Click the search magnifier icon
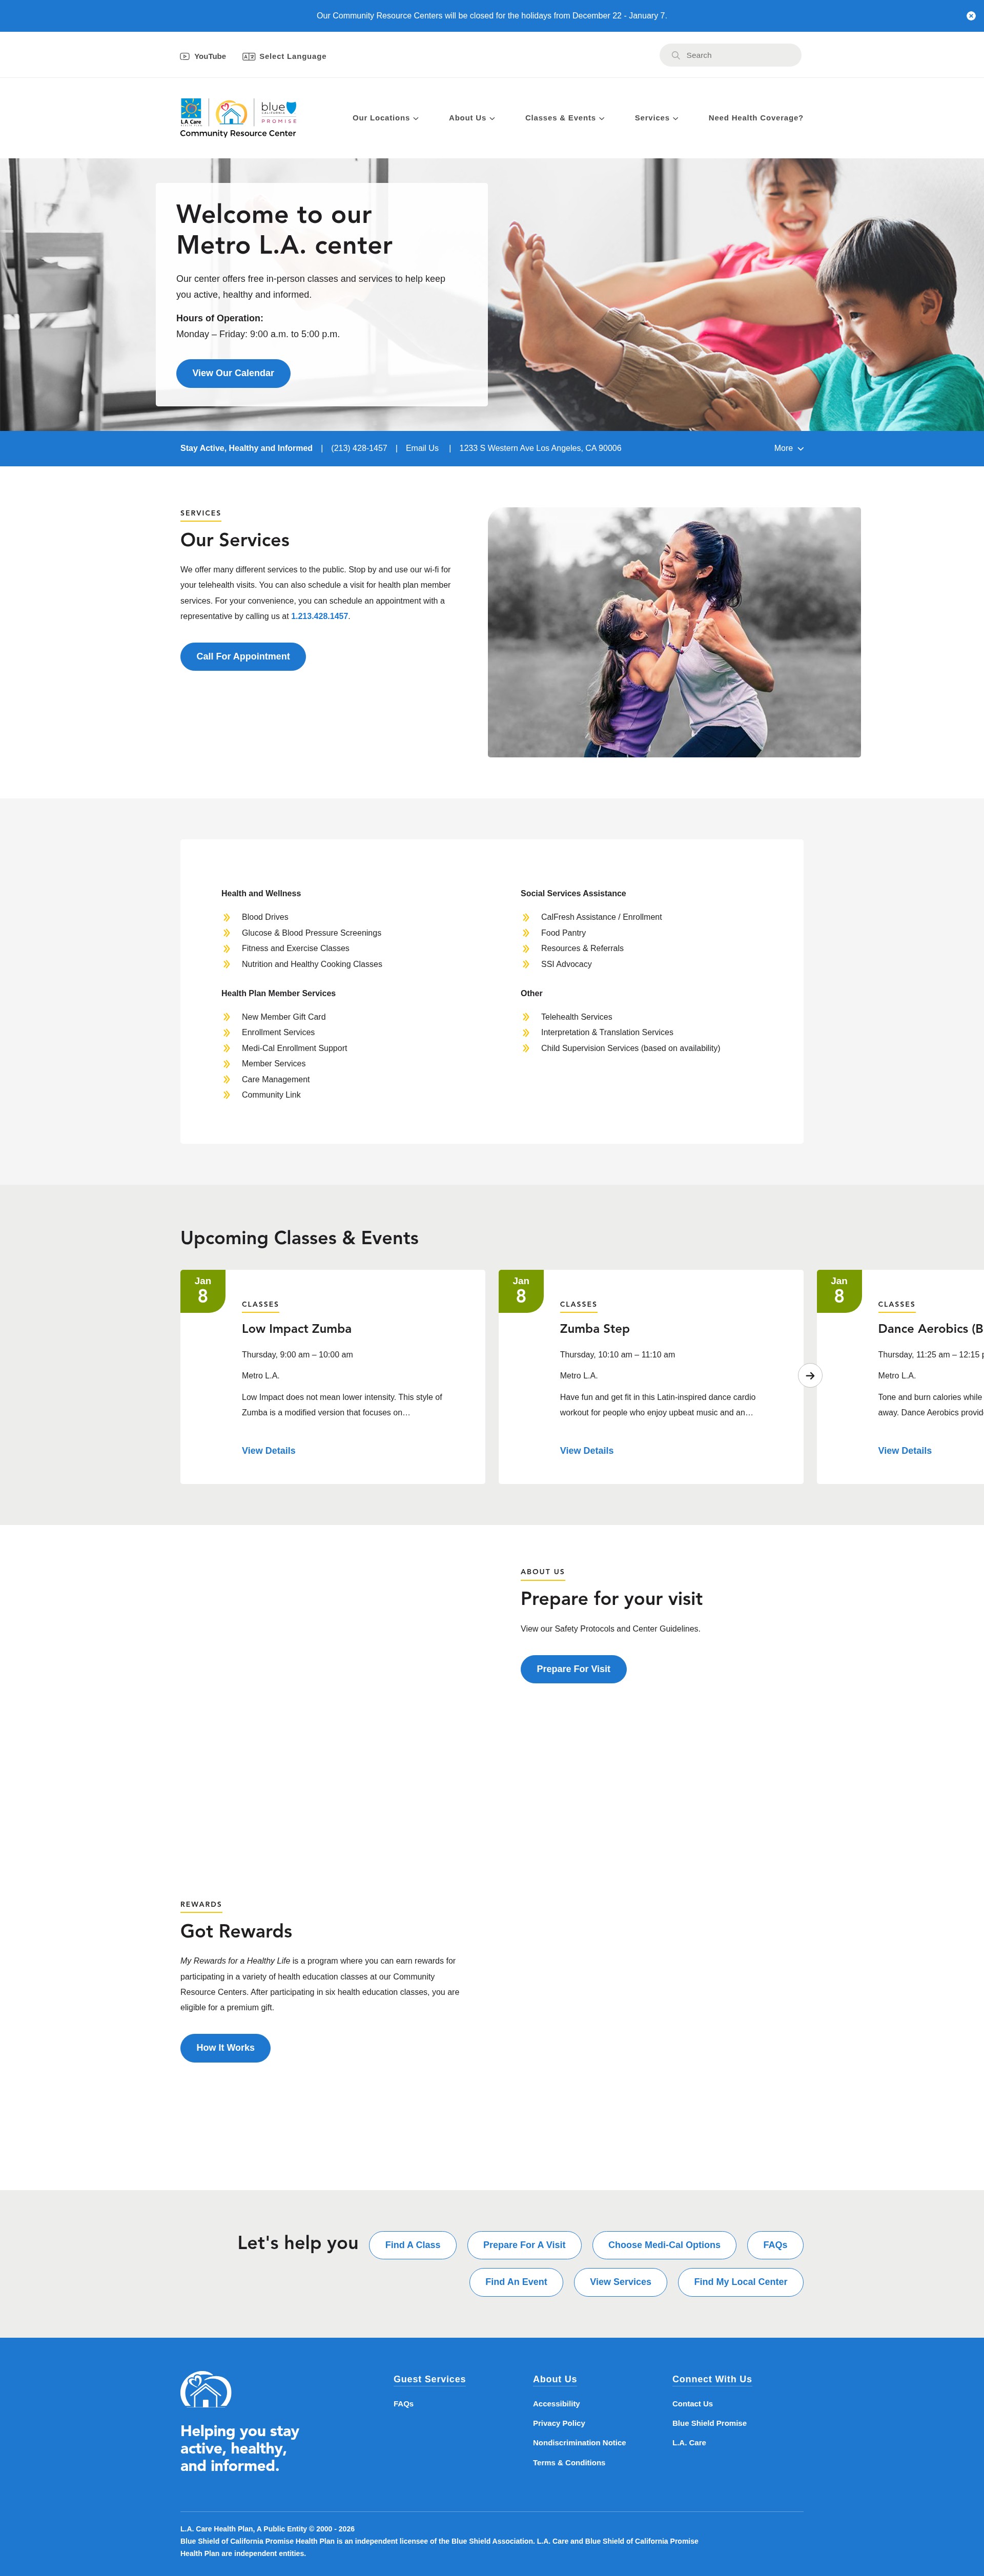984x2576 pixels. coord(675,55)
